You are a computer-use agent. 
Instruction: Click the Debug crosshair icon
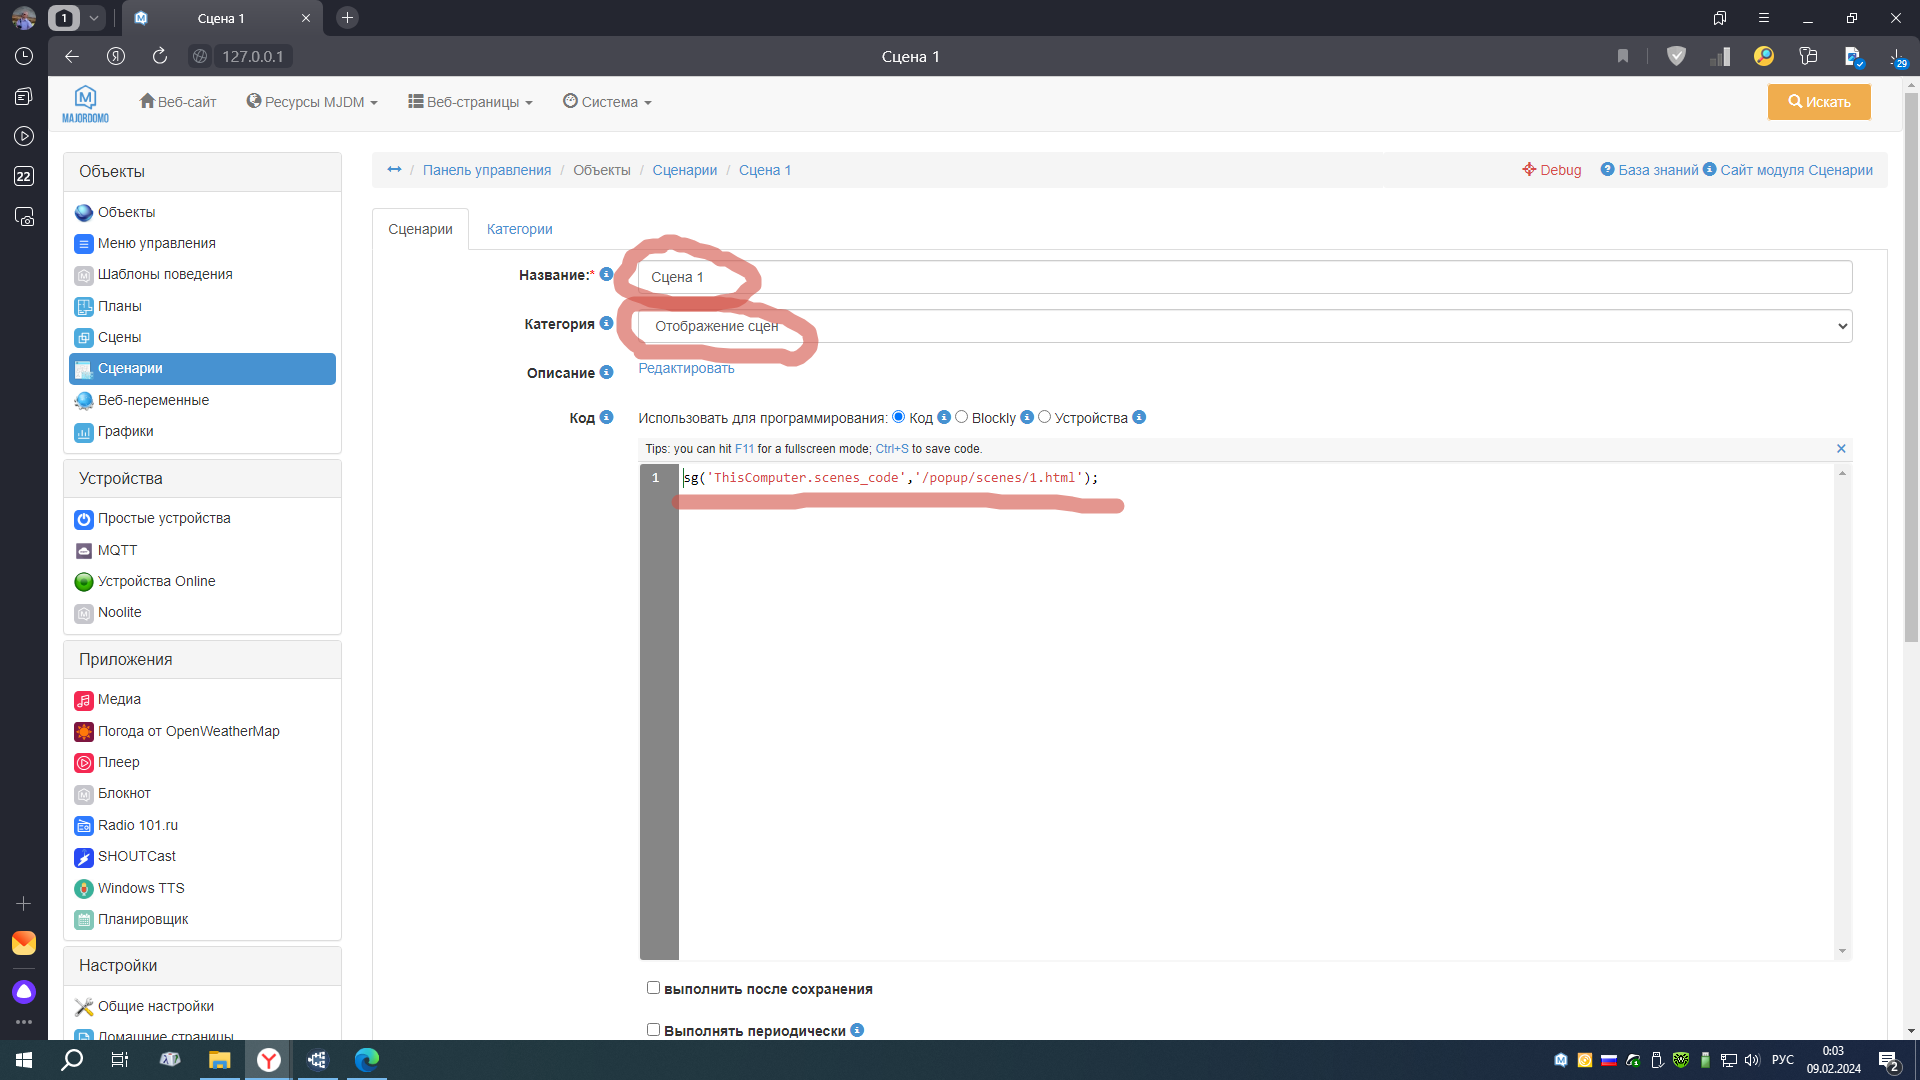coord(1529,170)
